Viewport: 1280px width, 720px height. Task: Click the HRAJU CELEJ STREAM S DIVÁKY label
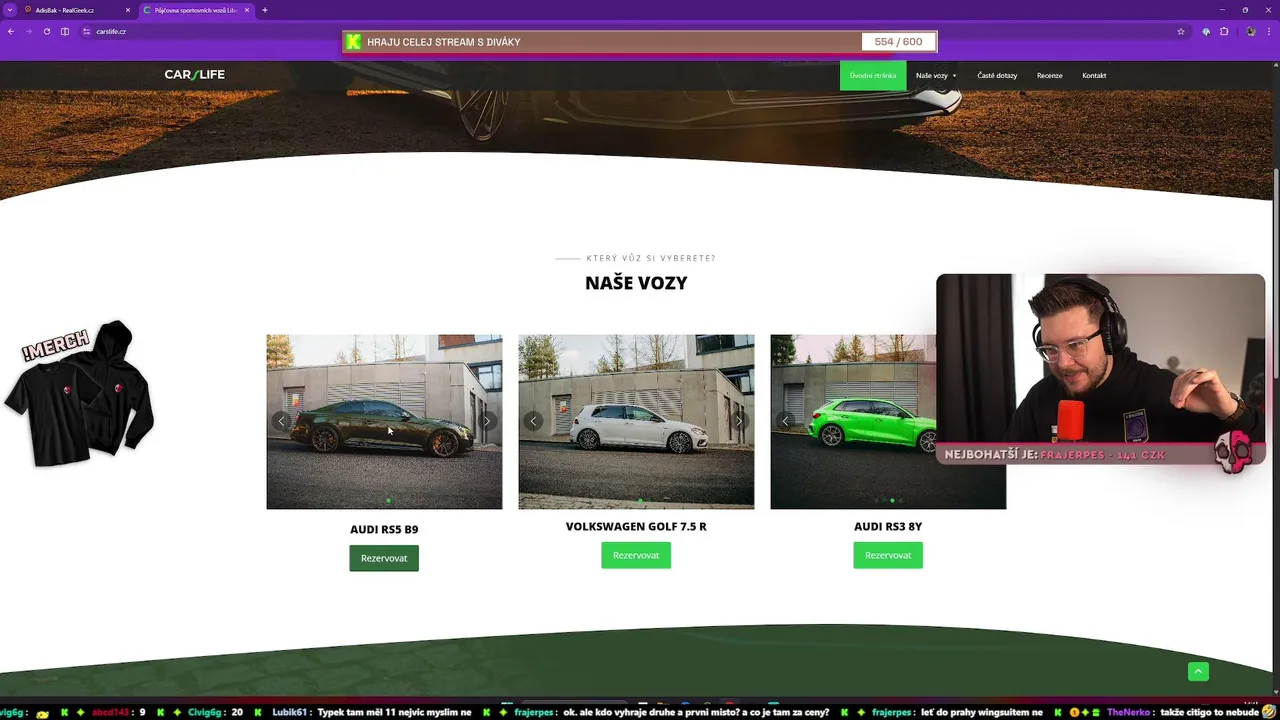[444, 42]
